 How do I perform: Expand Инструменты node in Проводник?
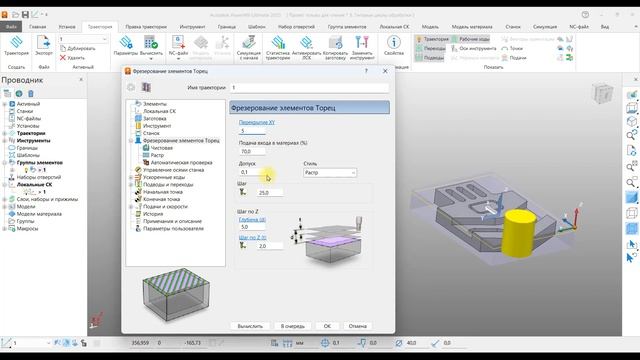(x=4, y=140)
